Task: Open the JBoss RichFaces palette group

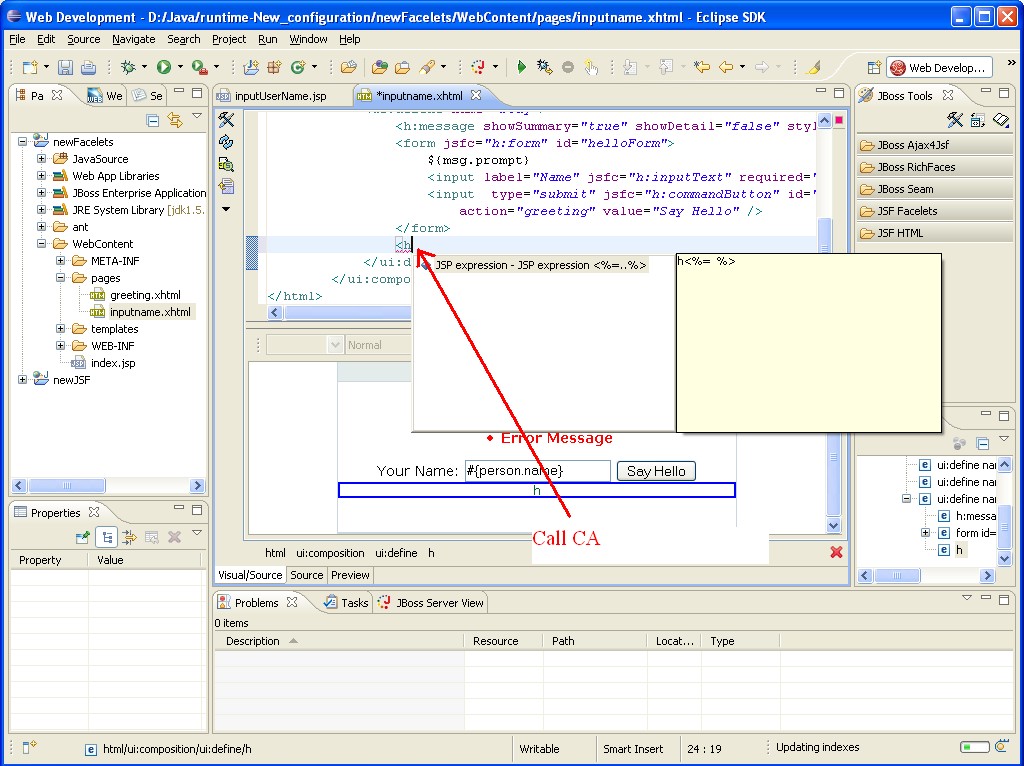Action: click(916, 167)
